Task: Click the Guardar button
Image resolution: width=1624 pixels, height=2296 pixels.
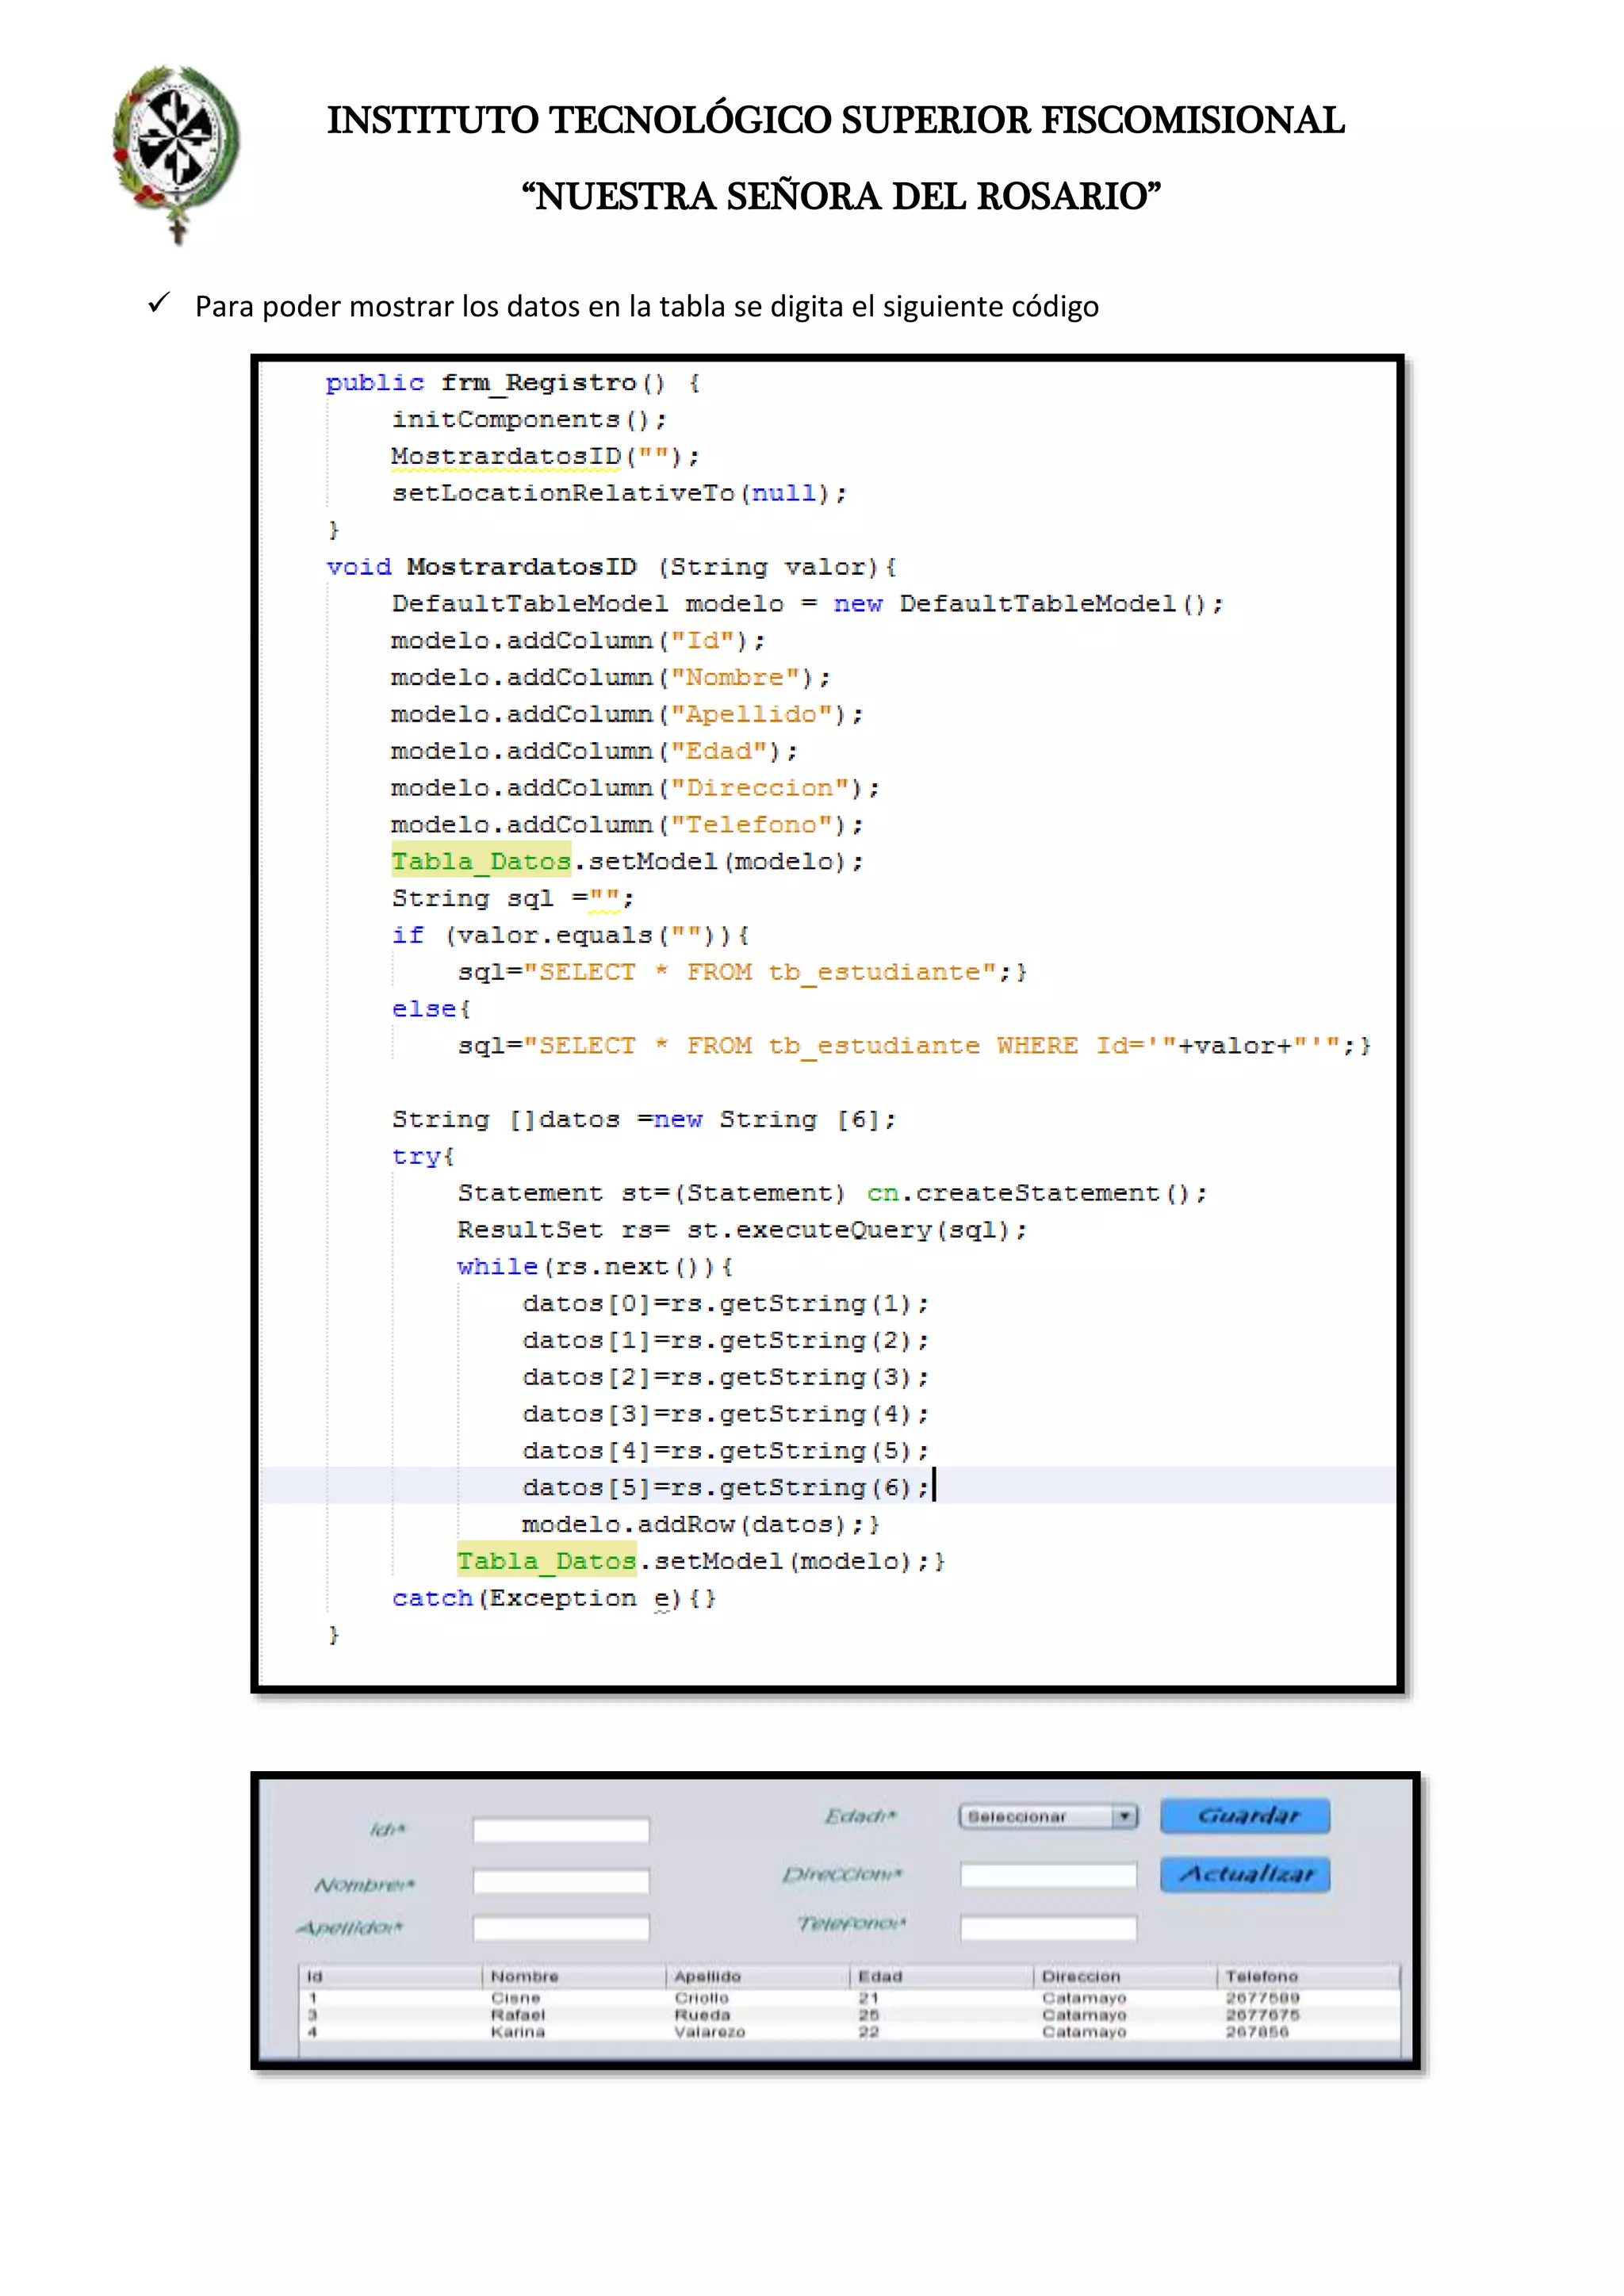Action: [x=1245, y=1816]
